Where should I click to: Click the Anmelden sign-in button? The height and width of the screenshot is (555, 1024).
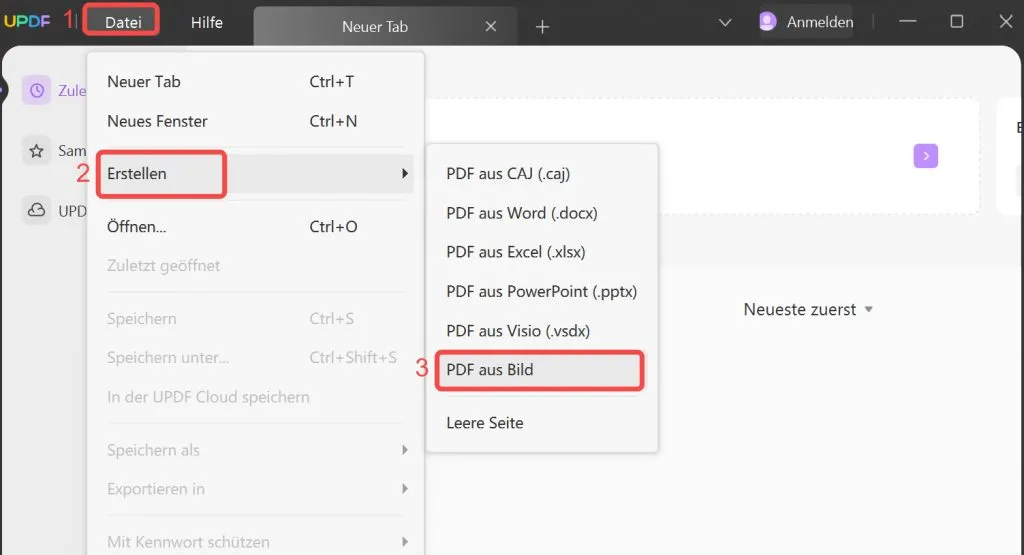(x=819, y=22)
